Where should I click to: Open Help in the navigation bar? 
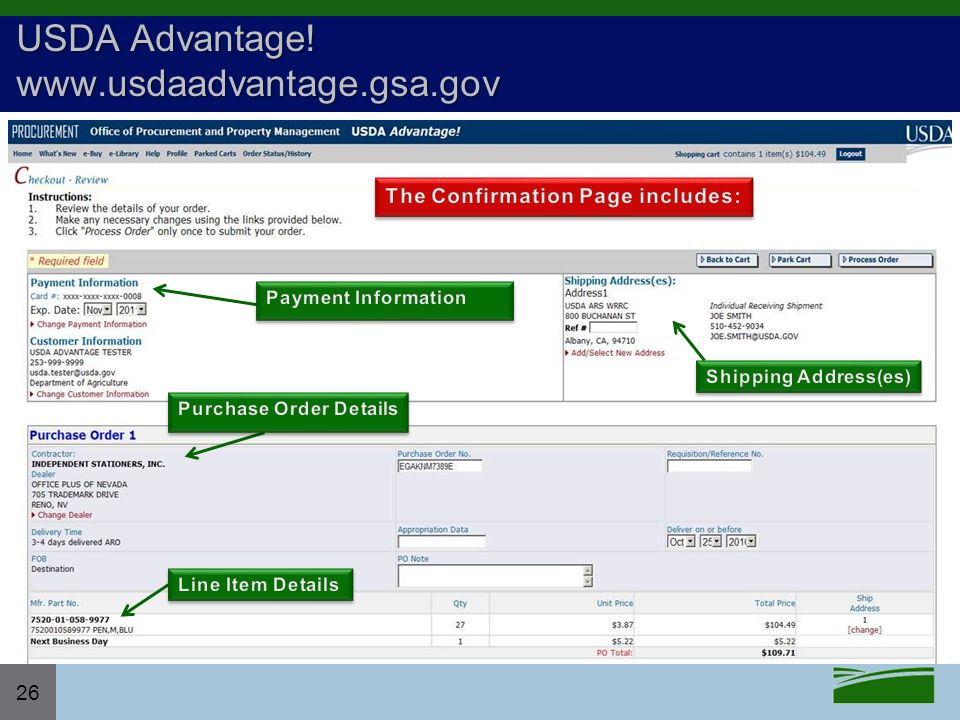tap(152, 154)
